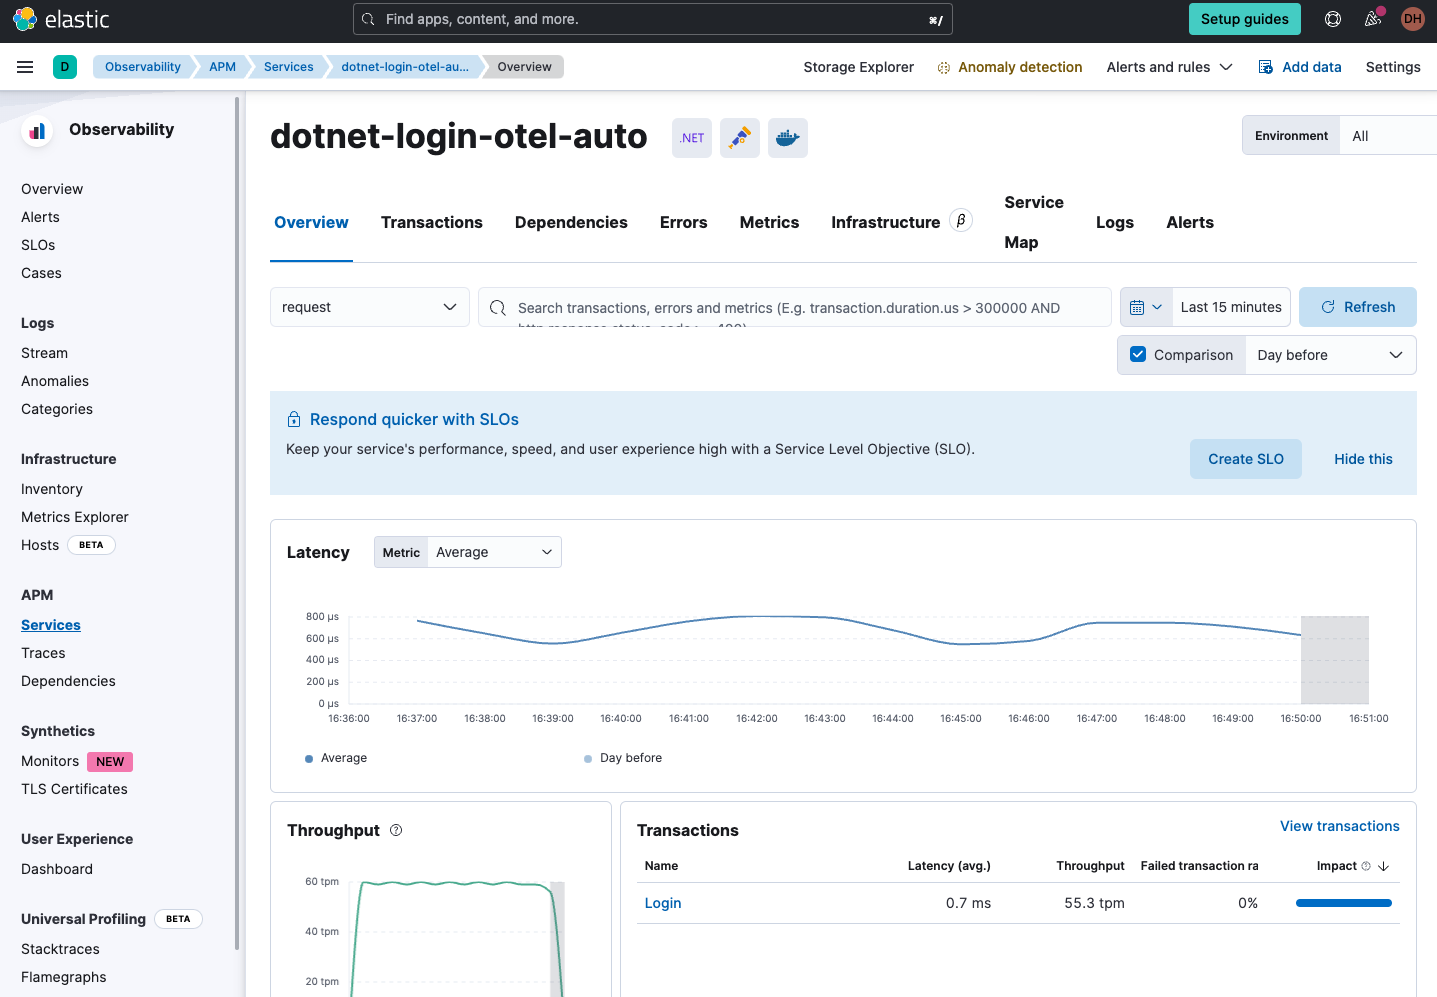Viewport: 1437px width, 997px height.
Task: Expand the Day before comparison dropdown
Action: [x=1329, y=355]
